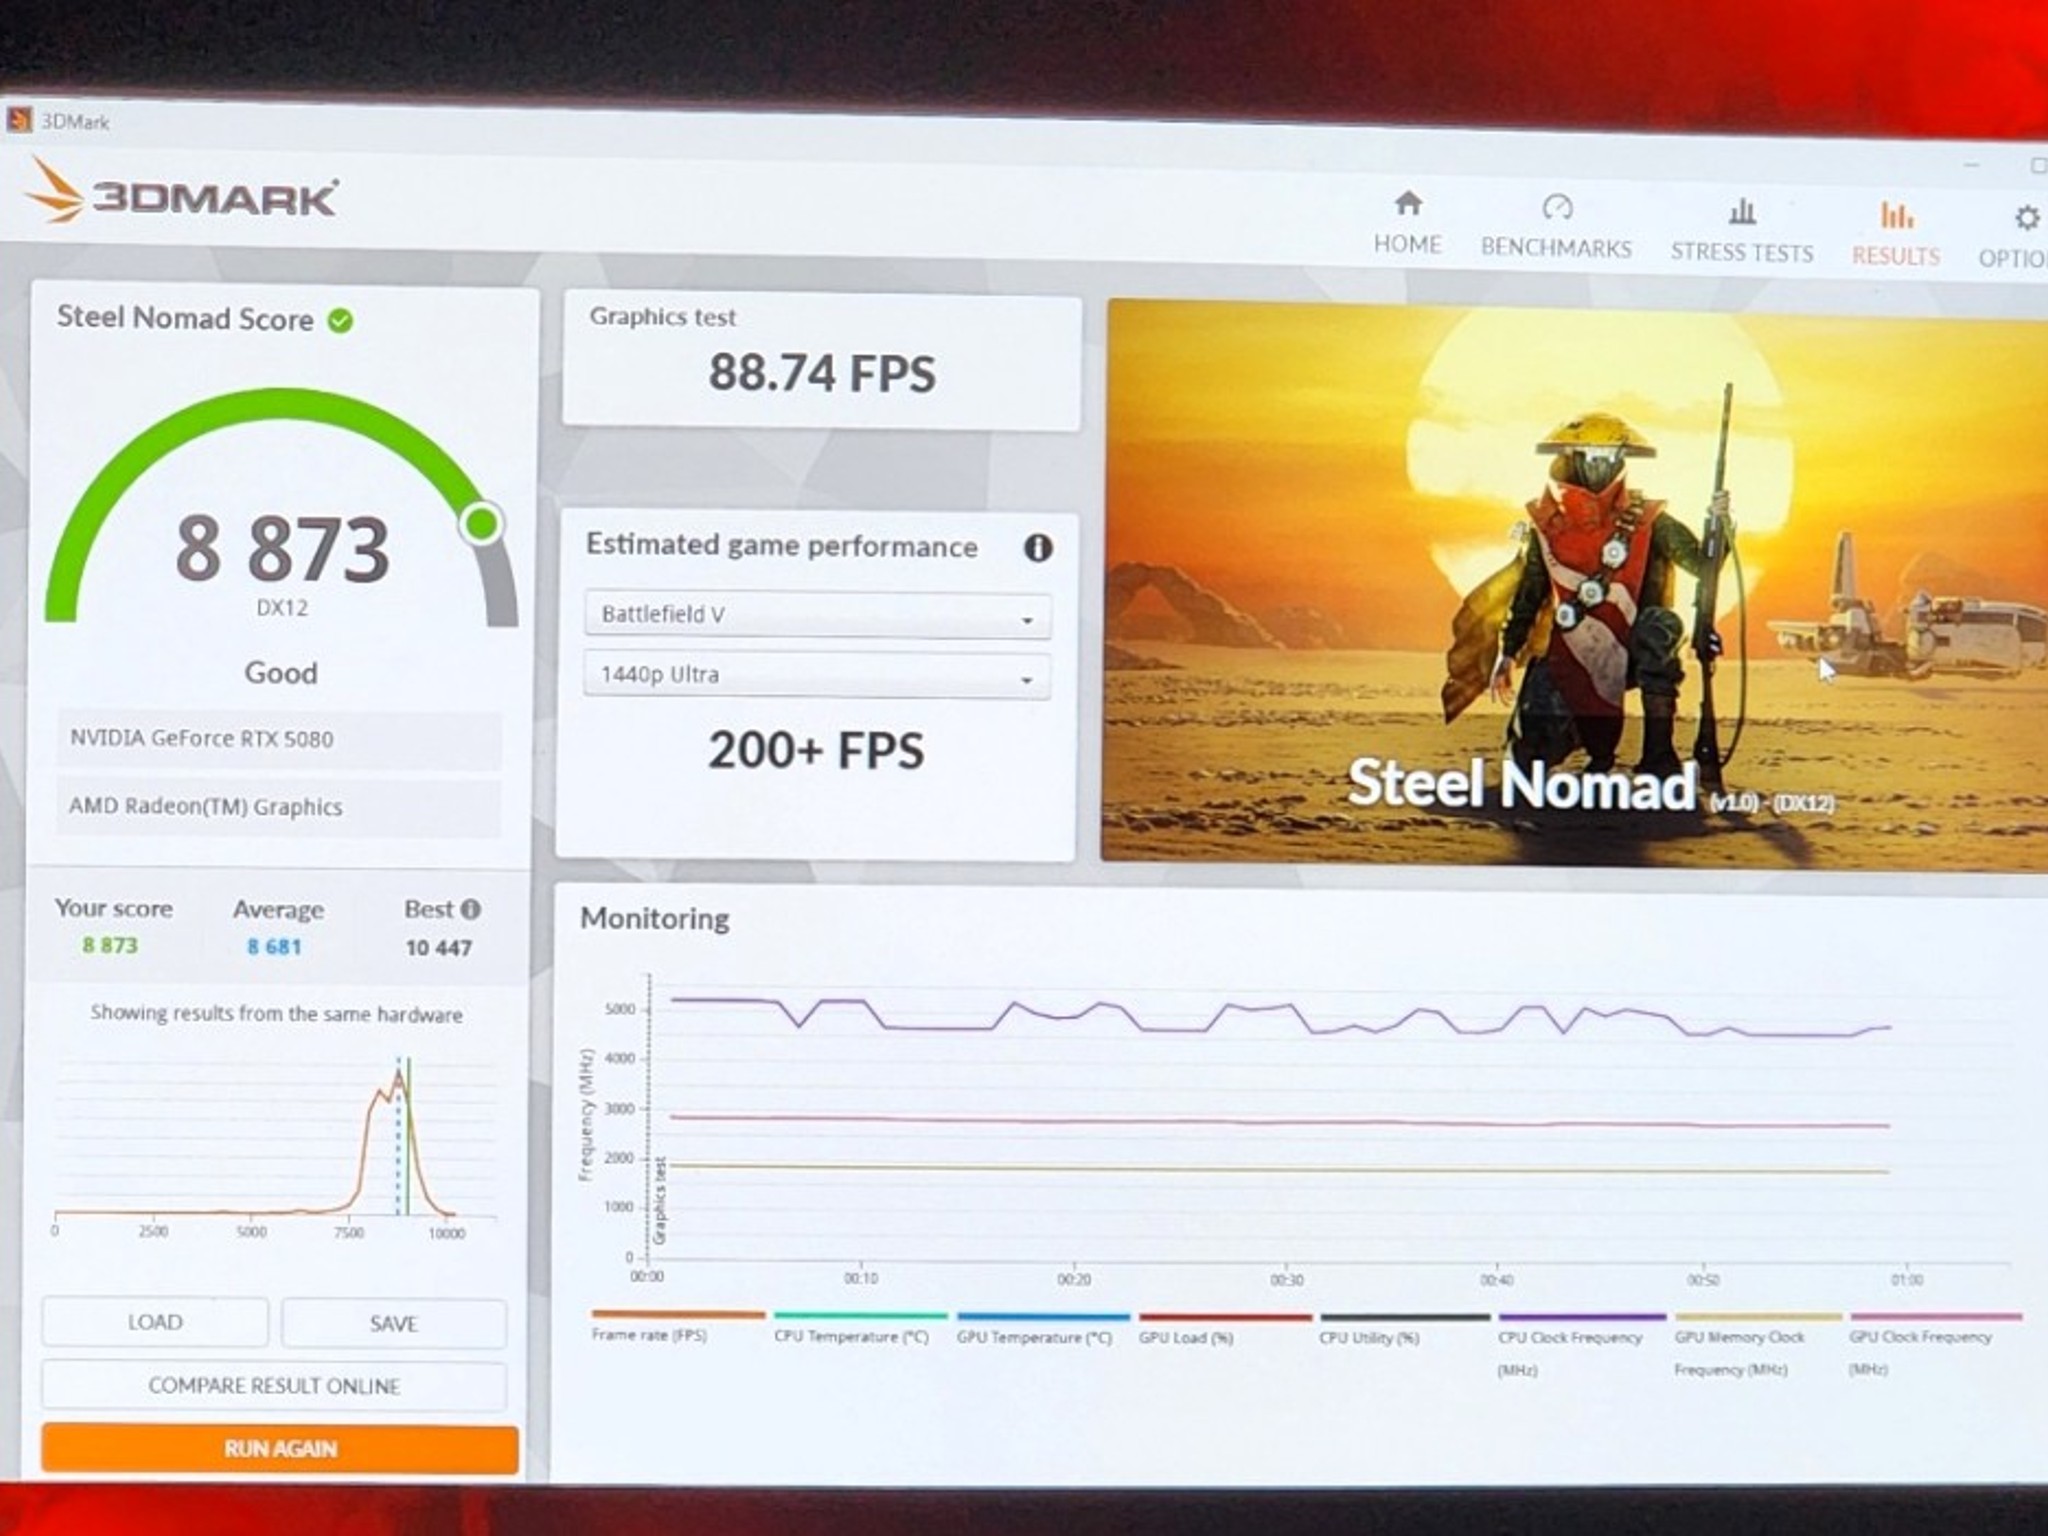Click the green validated score checkmark
The image size is (2048, 1536).
point(341,321)
